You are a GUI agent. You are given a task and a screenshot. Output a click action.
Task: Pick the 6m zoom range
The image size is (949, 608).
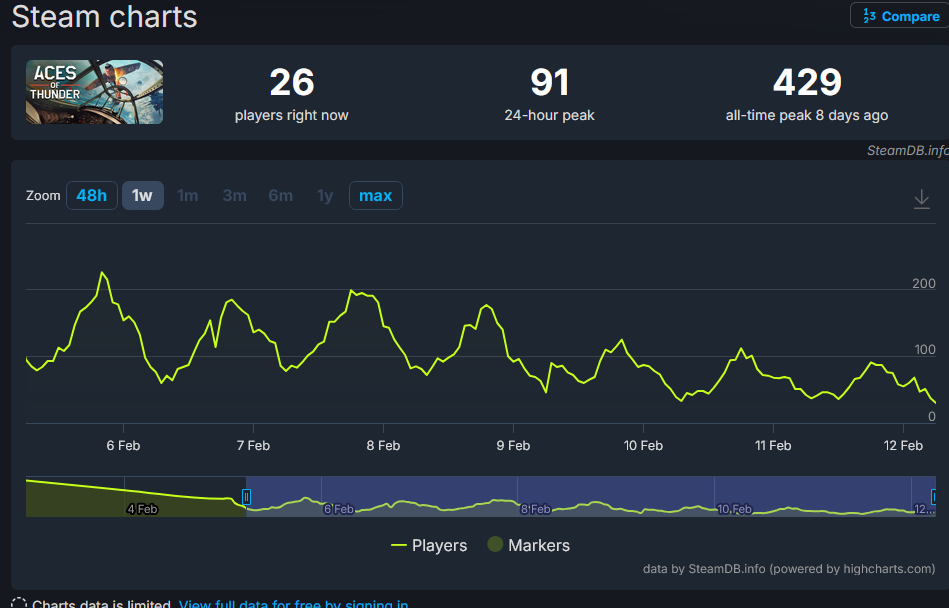281,195
